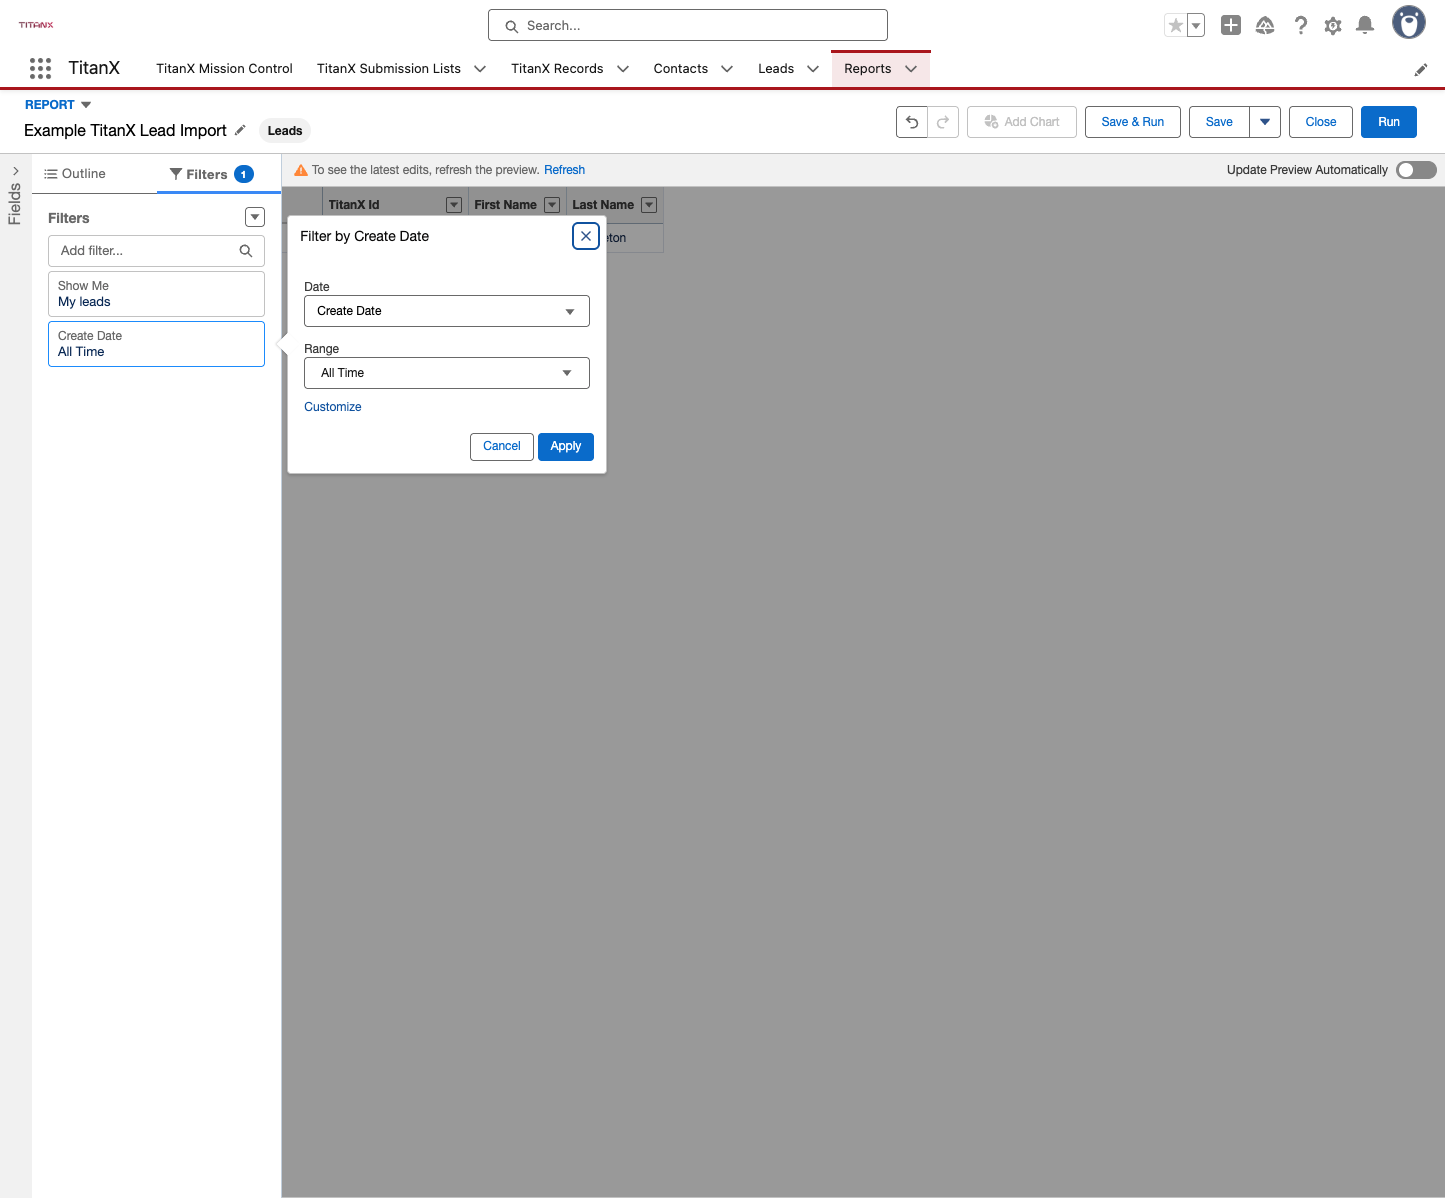Click the search magnifier in Add filter
This screenshot has height=1198, width=1445.
click(246, 251)
